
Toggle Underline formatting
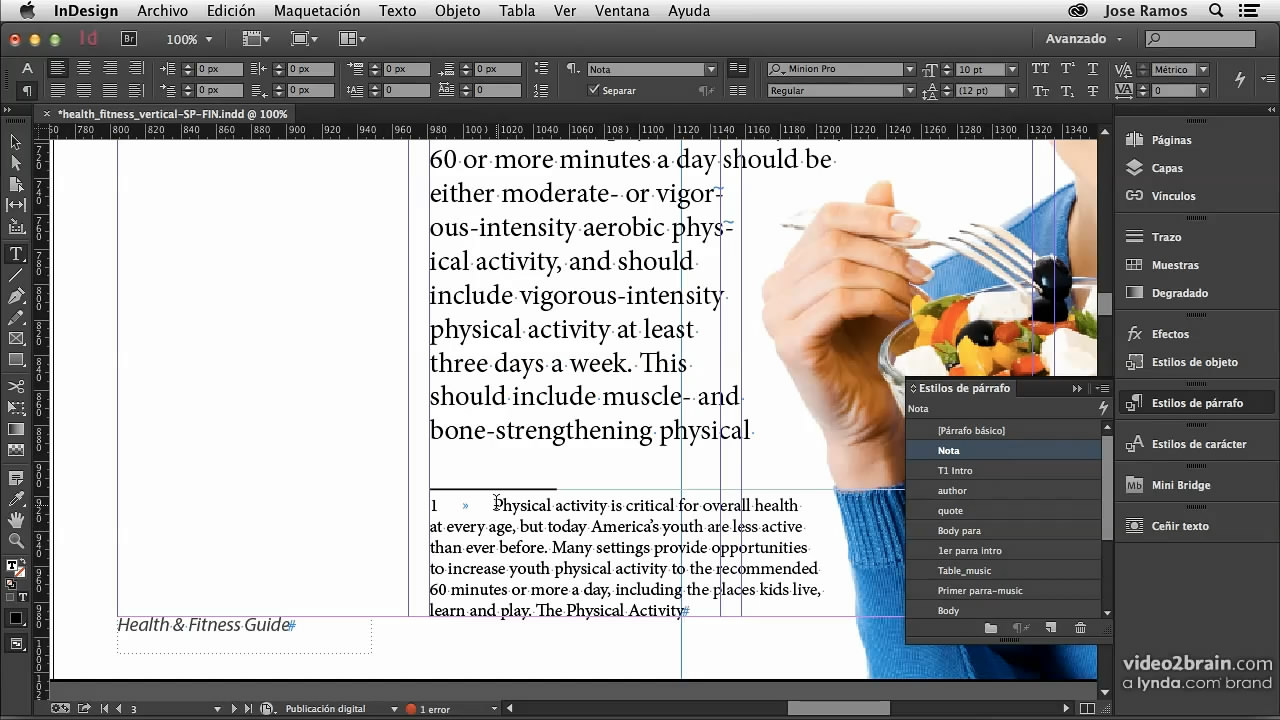click(1093, 69)
